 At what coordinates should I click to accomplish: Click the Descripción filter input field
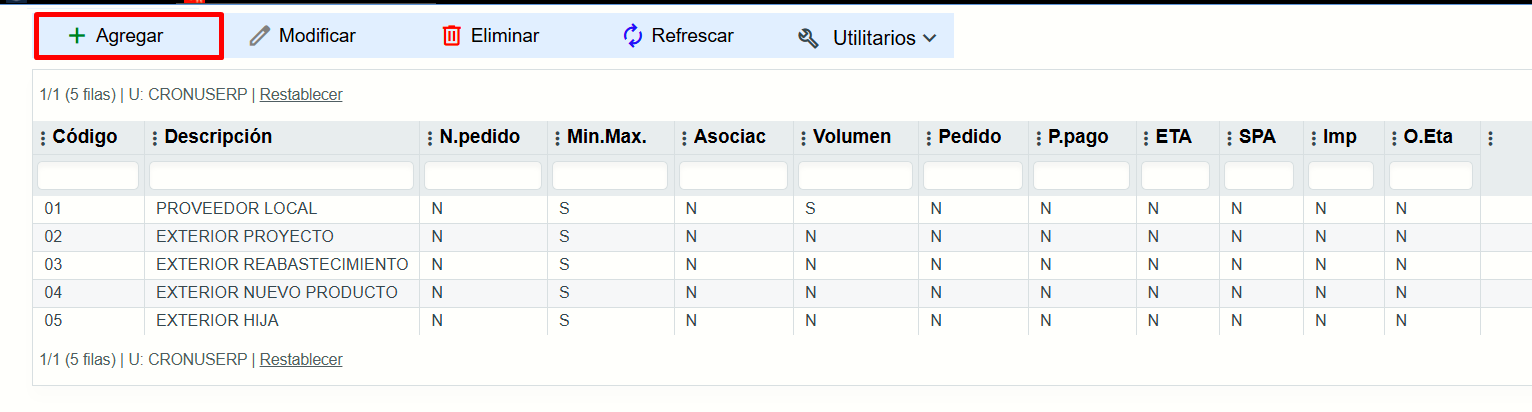click(281, 176)
